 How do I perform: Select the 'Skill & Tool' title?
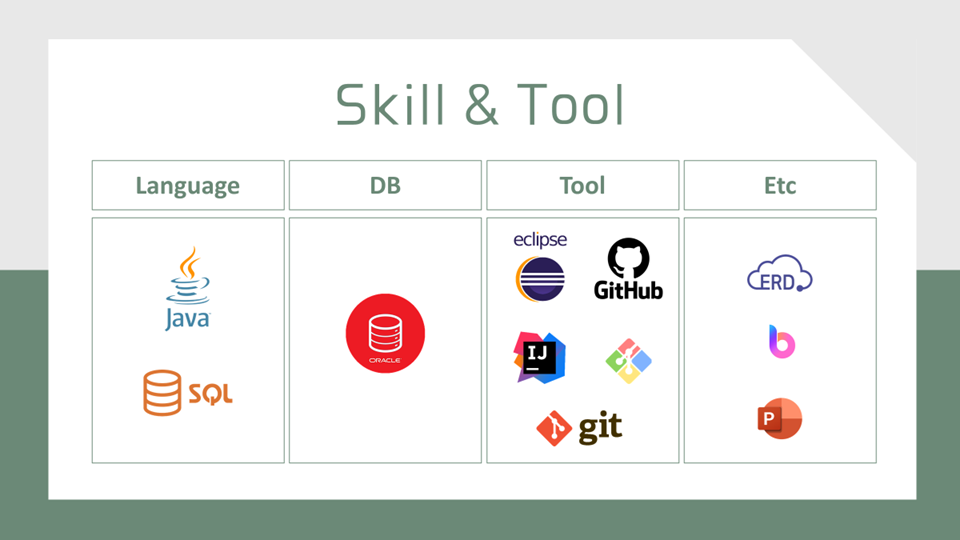coord(481,105)
